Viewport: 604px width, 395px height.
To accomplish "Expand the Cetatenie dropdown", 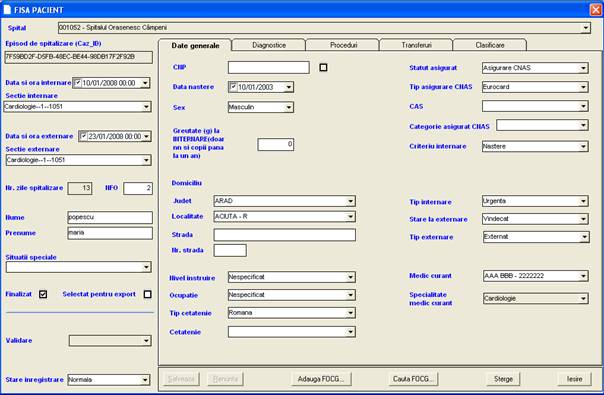I will [350, 332].
